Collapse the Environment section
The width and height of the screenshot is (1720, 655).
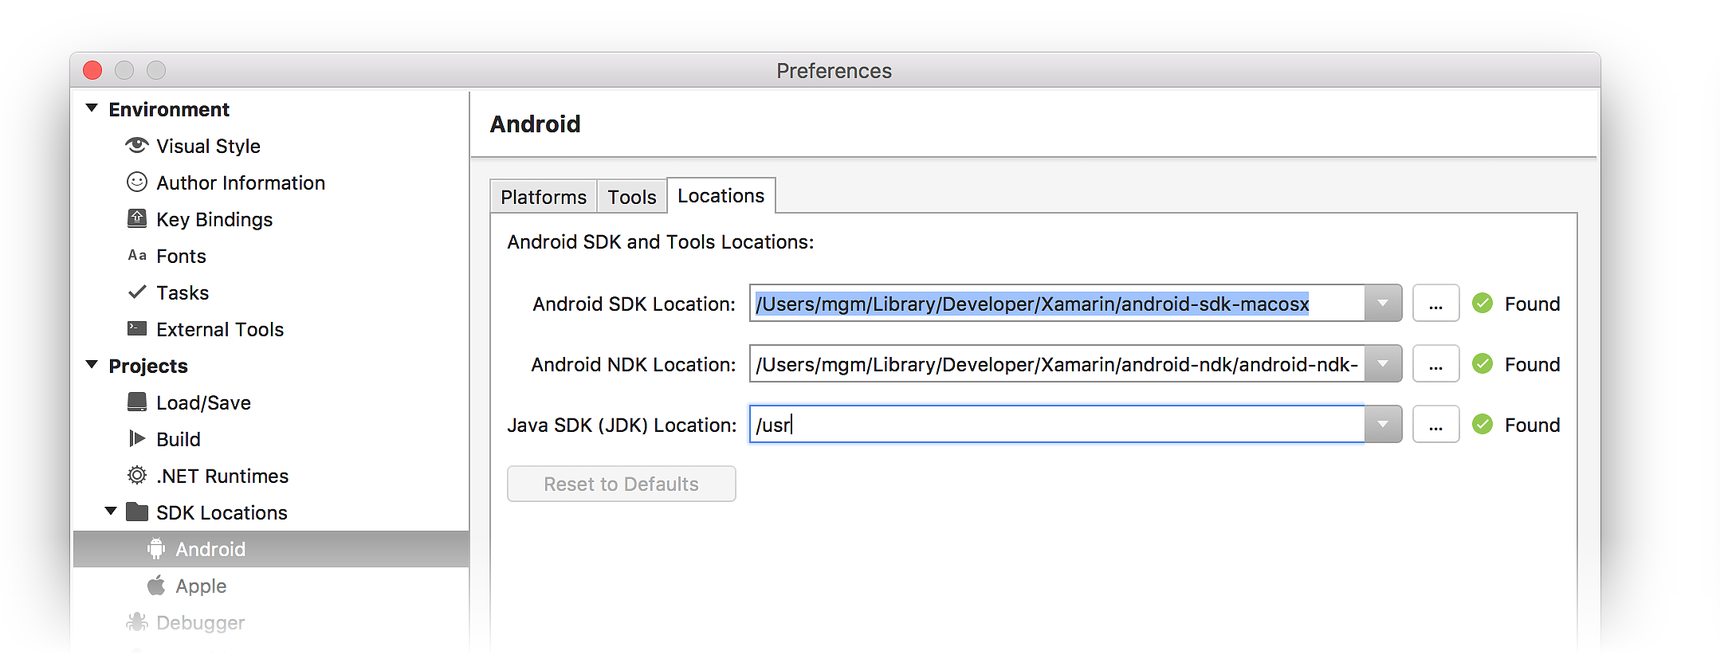pos(92,109)
